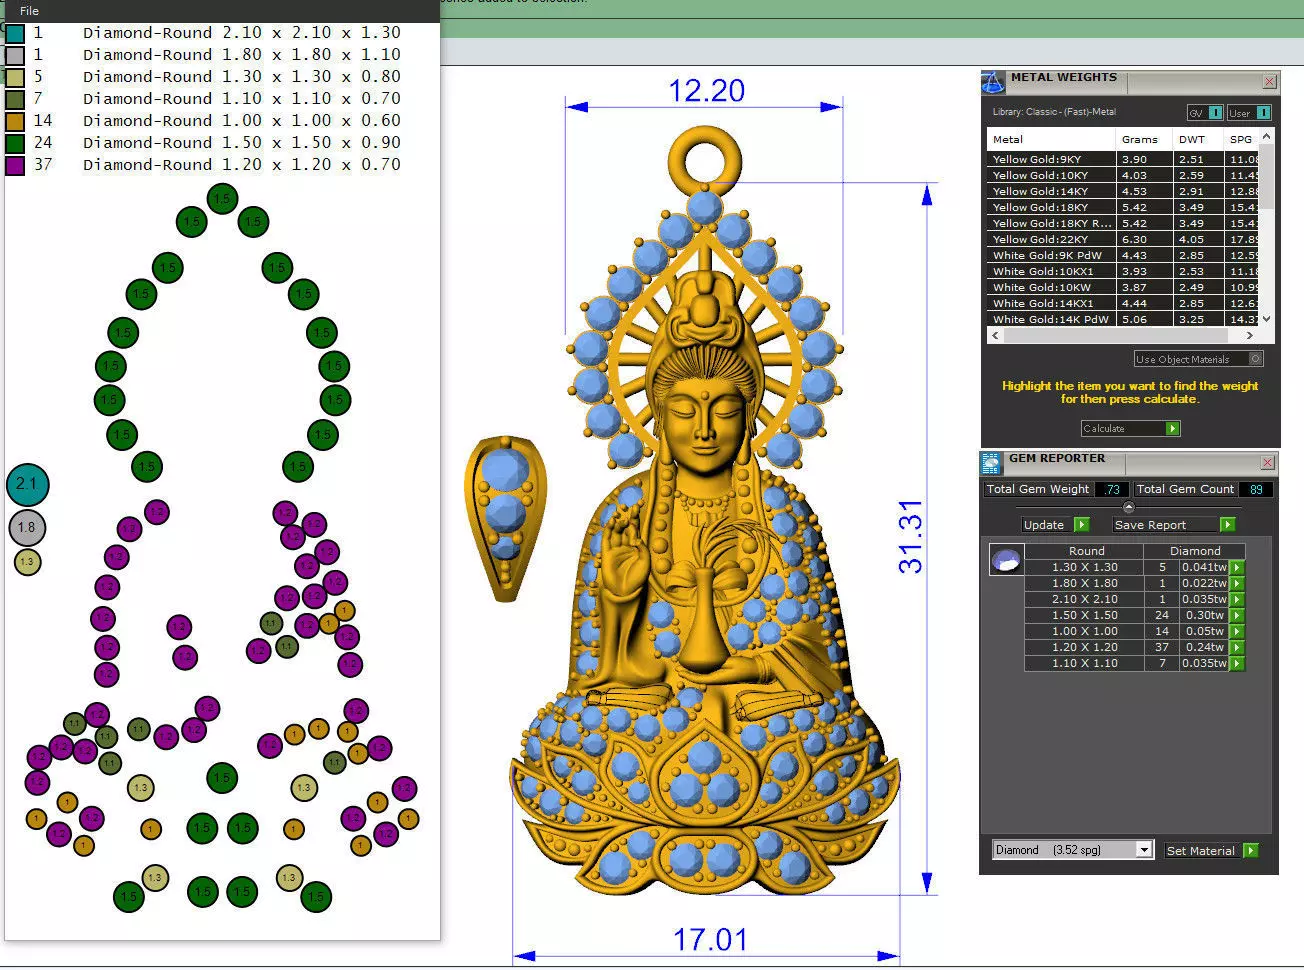
Task: Click green arrow beside Save Report
Action: 1228,525
